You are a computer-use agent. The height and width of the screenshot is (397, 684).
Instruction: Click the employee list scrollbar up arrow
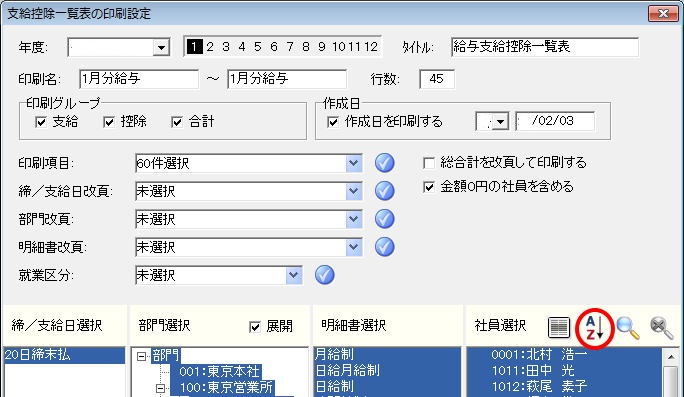[x=671, y=356]
